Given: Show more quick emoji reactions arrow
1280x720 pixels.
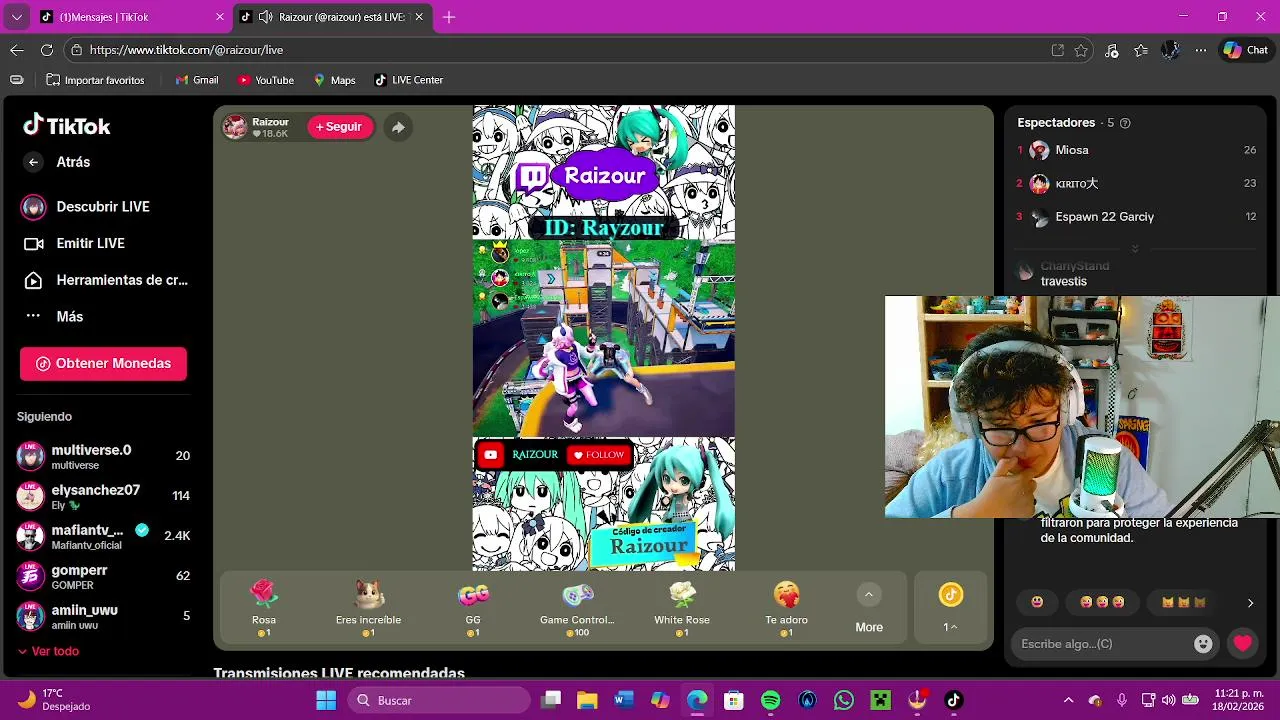Looking at the screenshot, I should (1250, 603).
